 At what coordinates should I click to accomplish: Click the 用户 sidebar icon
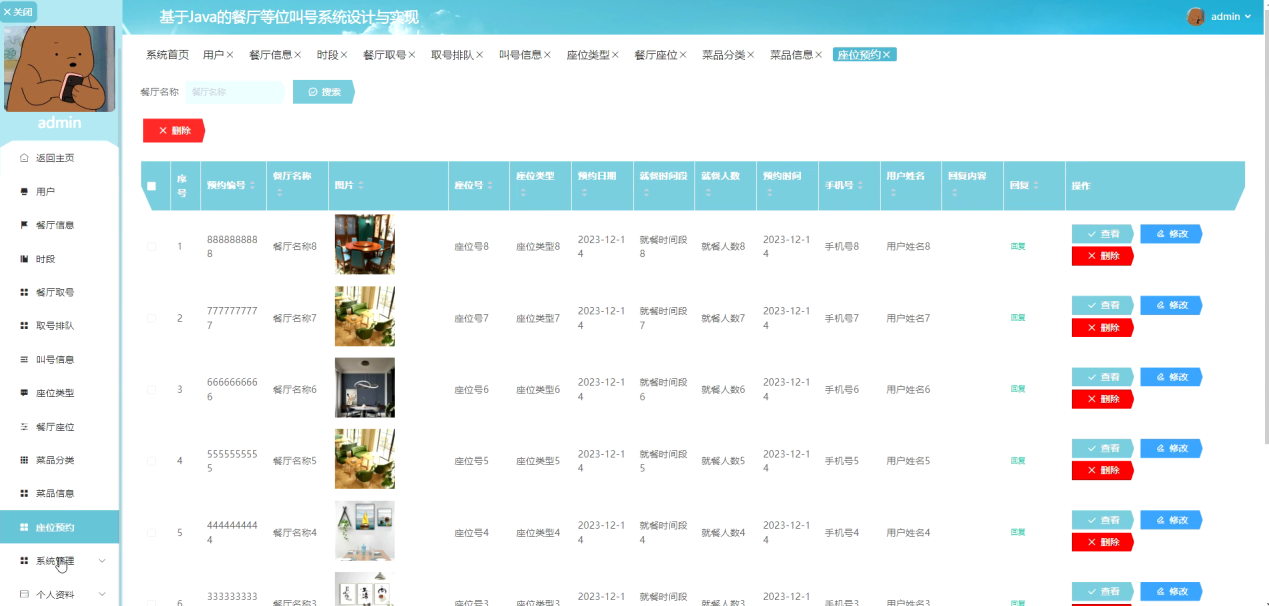(x=24, y=191)
